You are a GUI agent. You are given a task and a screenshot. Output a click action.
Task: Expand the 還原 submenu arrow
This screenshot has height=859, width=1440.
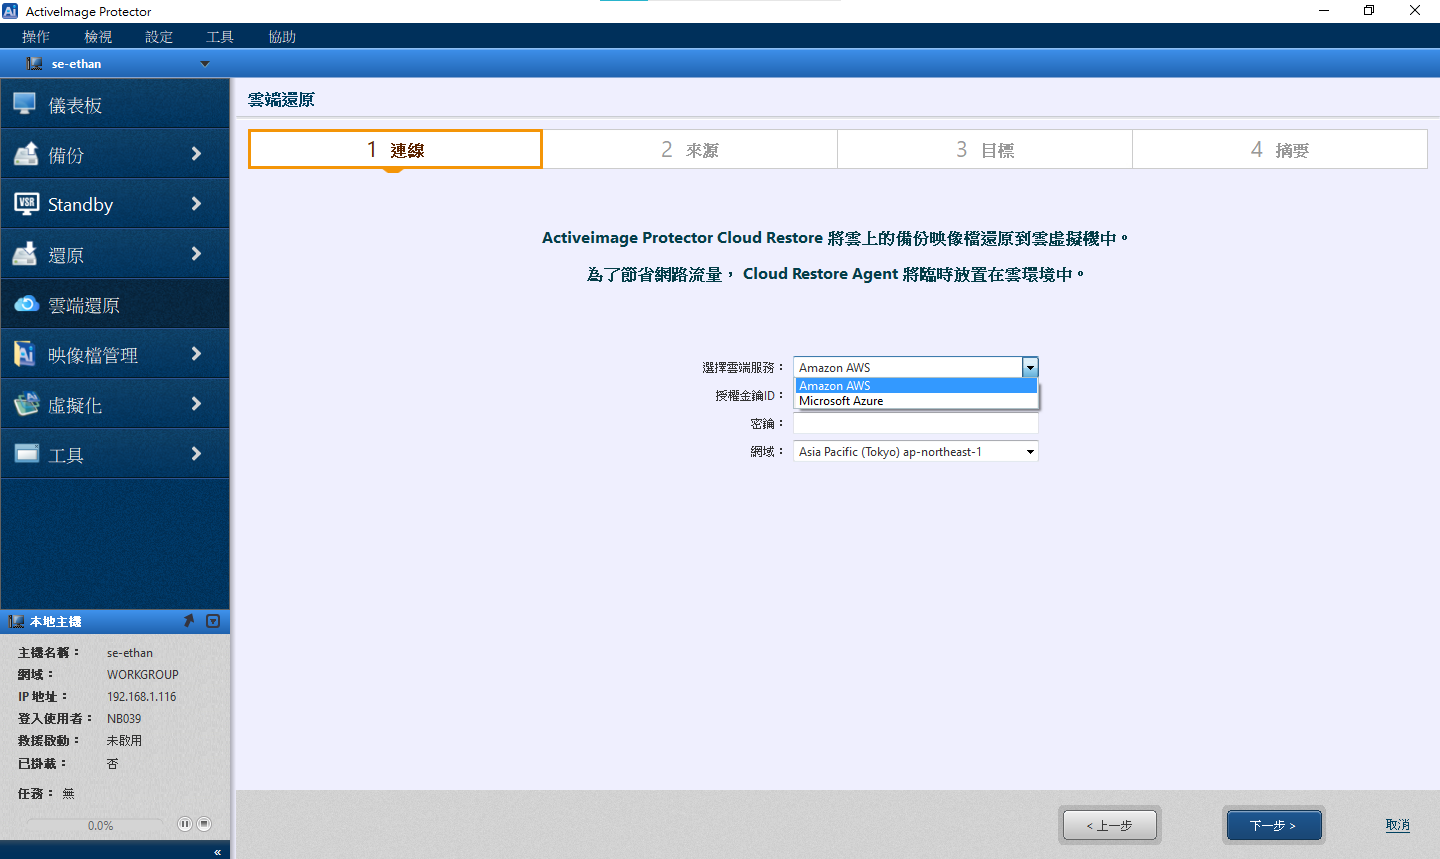coord(196,254)
